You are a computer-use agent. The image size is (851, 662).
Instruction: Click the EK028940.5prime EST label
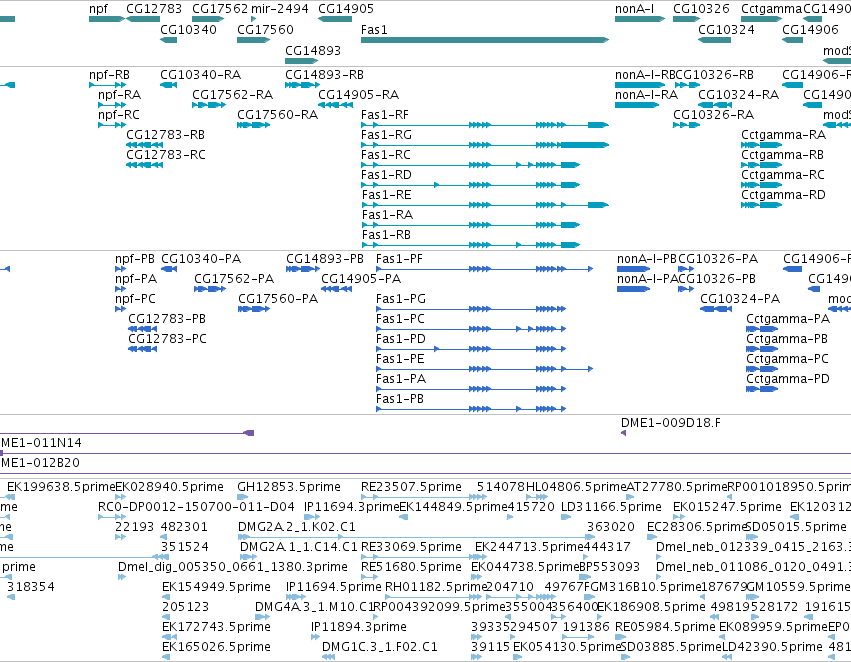pos(169,487)
